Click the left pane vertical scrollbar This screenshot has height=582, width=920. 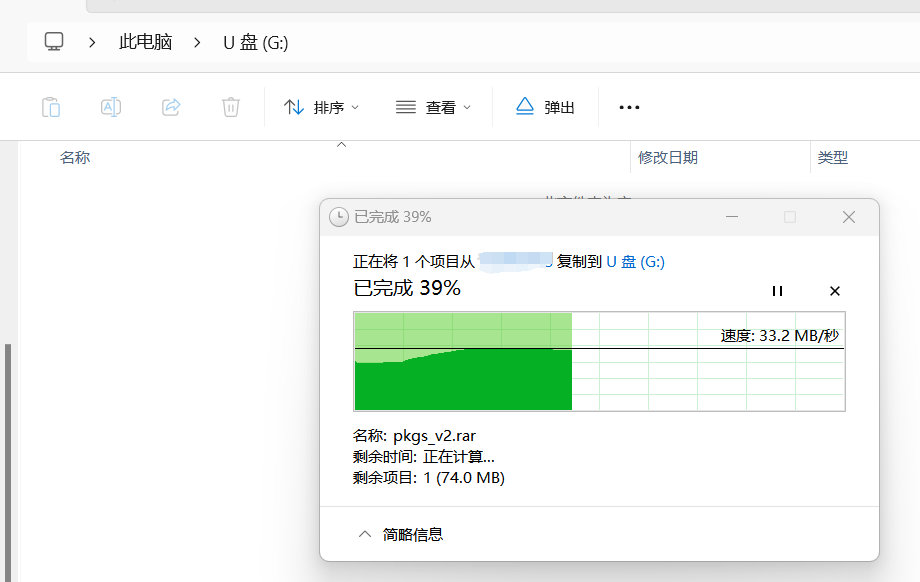click(x=8, y=460)
